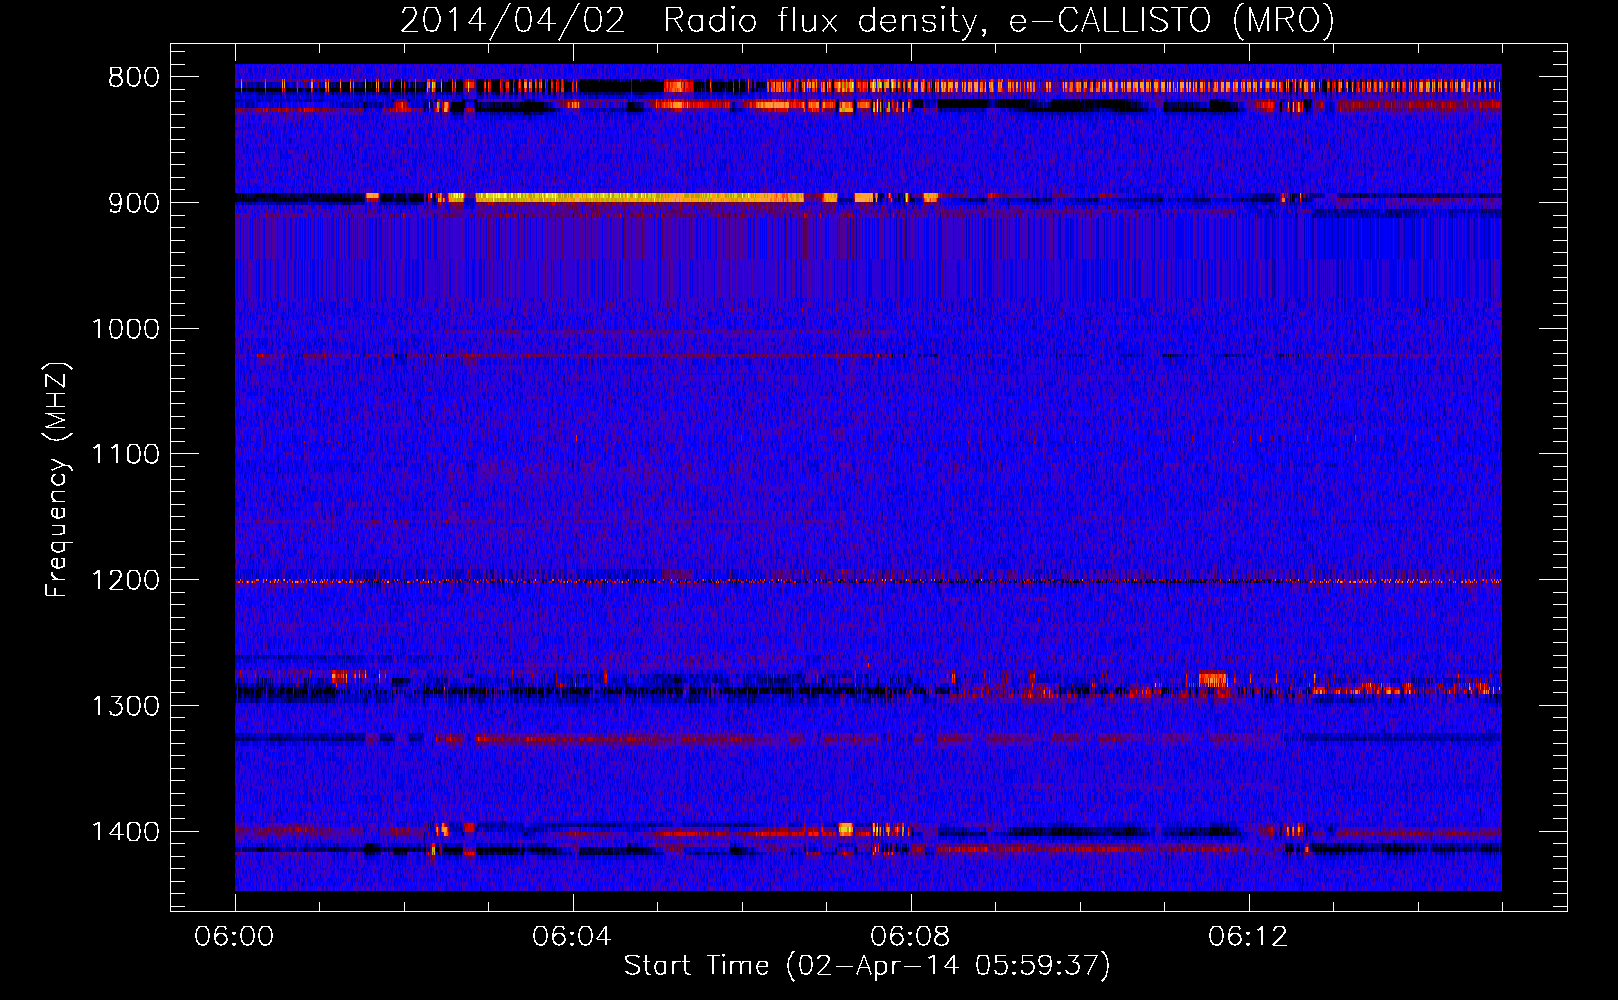Click the '06:08' time axis label
Image resolution: width=1618 pixels, height=1000 pixels.
point(910,937)
